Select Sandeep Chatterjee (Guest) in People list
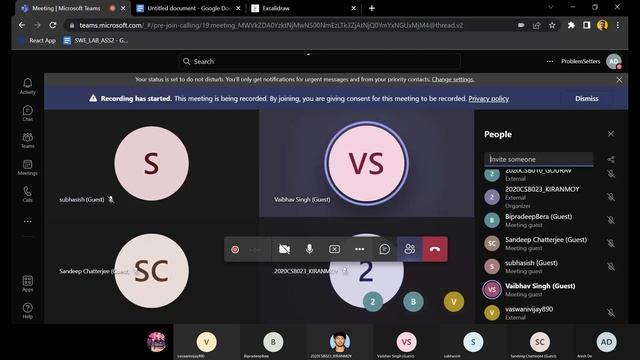This screenshot has height=360, width=640. pyautogui.click(x=550, y=243)
